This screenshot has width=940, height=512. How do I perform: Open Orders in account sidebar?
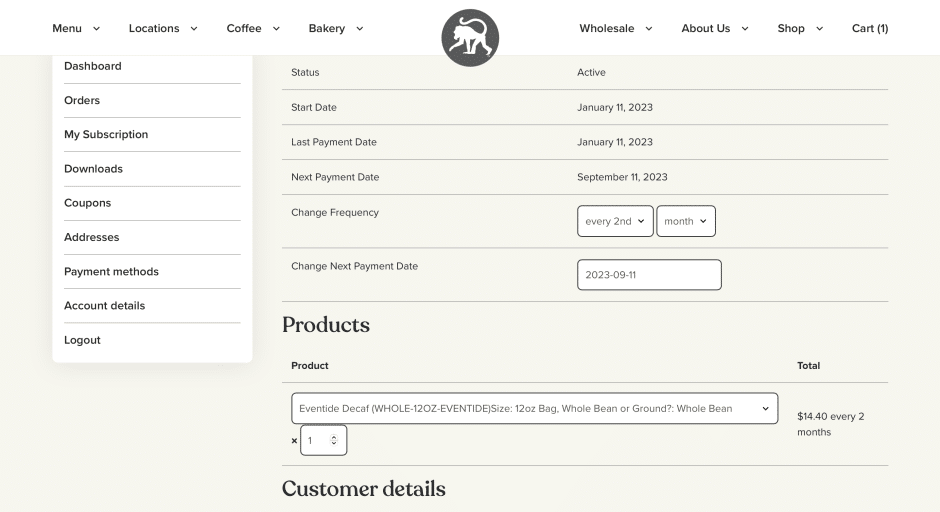pos(82,100)
